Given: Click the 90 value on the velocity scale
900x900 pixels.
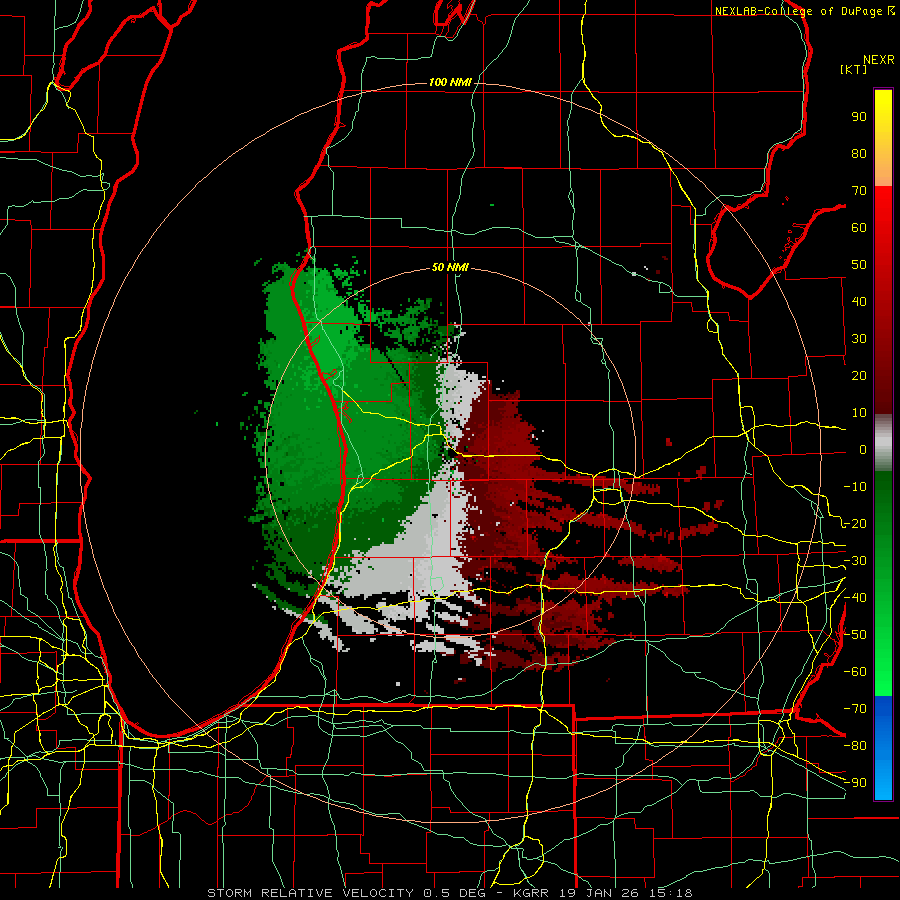Looking at the screenshot, I should click(x=859, y=117).
